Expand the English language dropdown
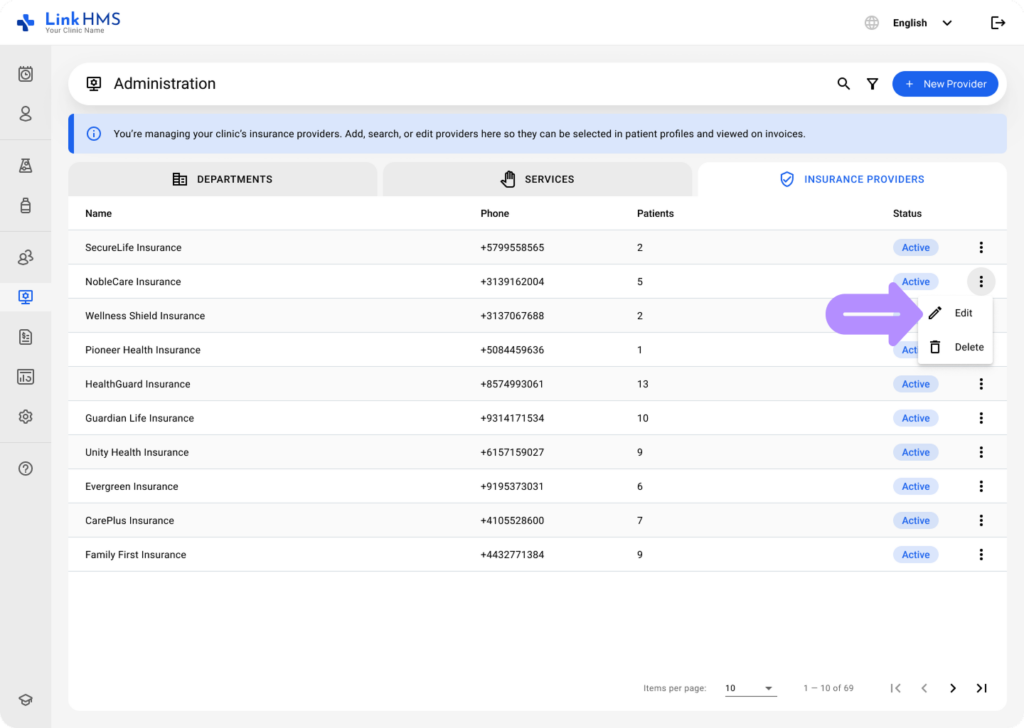Viewport: 1024px width, 728px height. click(x=922, y=23)
